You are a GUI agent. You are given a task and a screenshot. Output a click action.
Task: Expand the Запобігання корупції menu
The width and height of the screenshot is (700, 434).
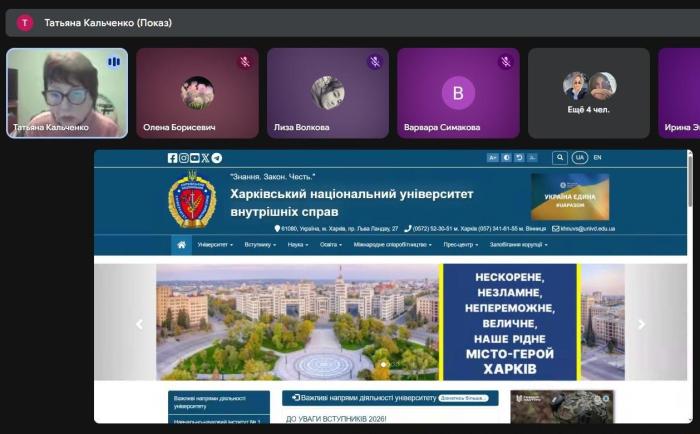point(518,245)
